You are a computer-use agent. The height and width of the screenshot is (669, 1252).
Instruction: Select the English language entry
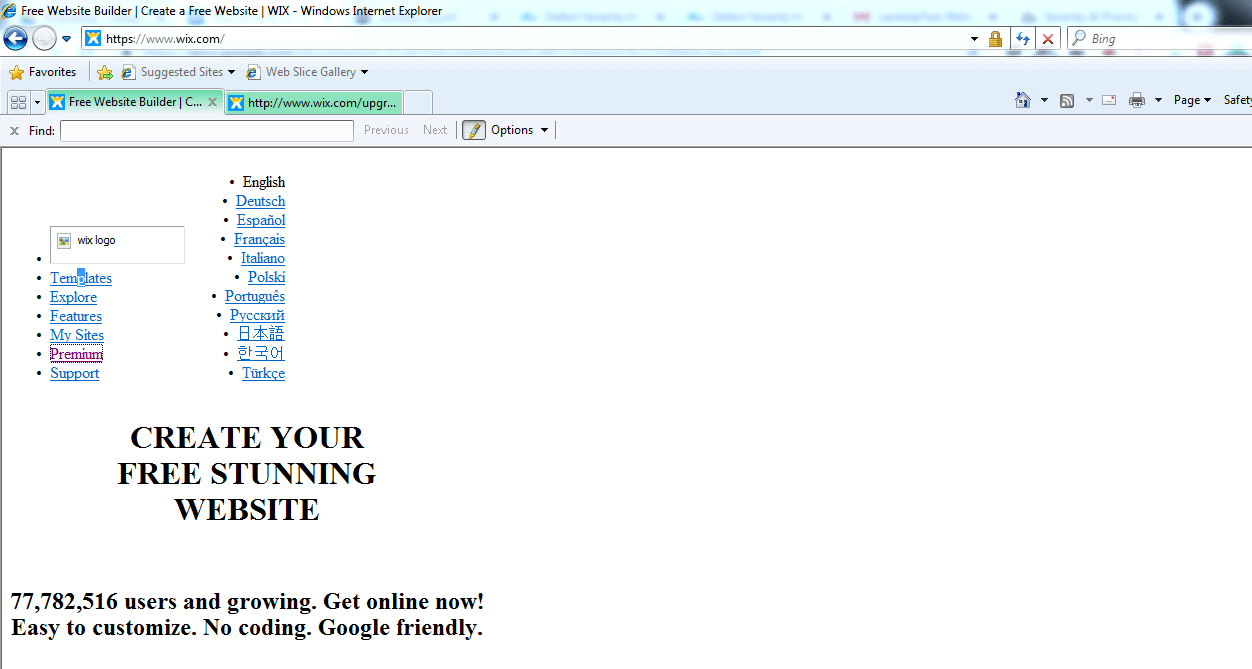[x=264, y=182]
